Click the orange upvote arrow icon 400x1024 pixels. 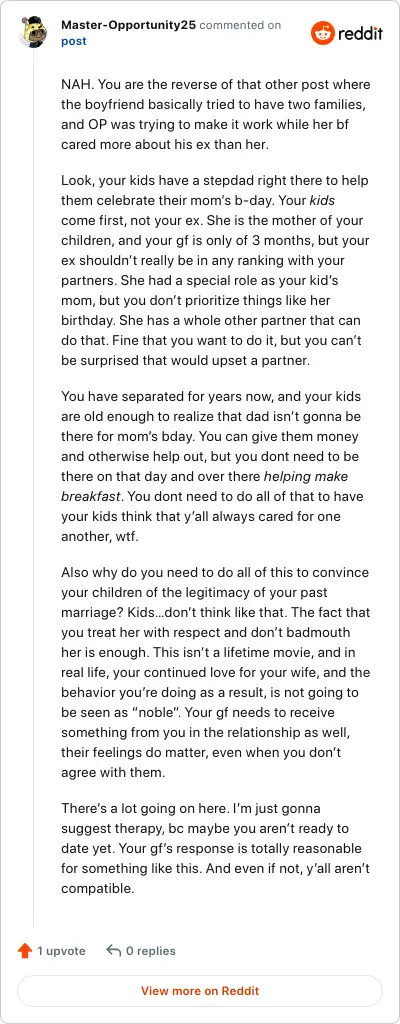click(x=25, y=951)
